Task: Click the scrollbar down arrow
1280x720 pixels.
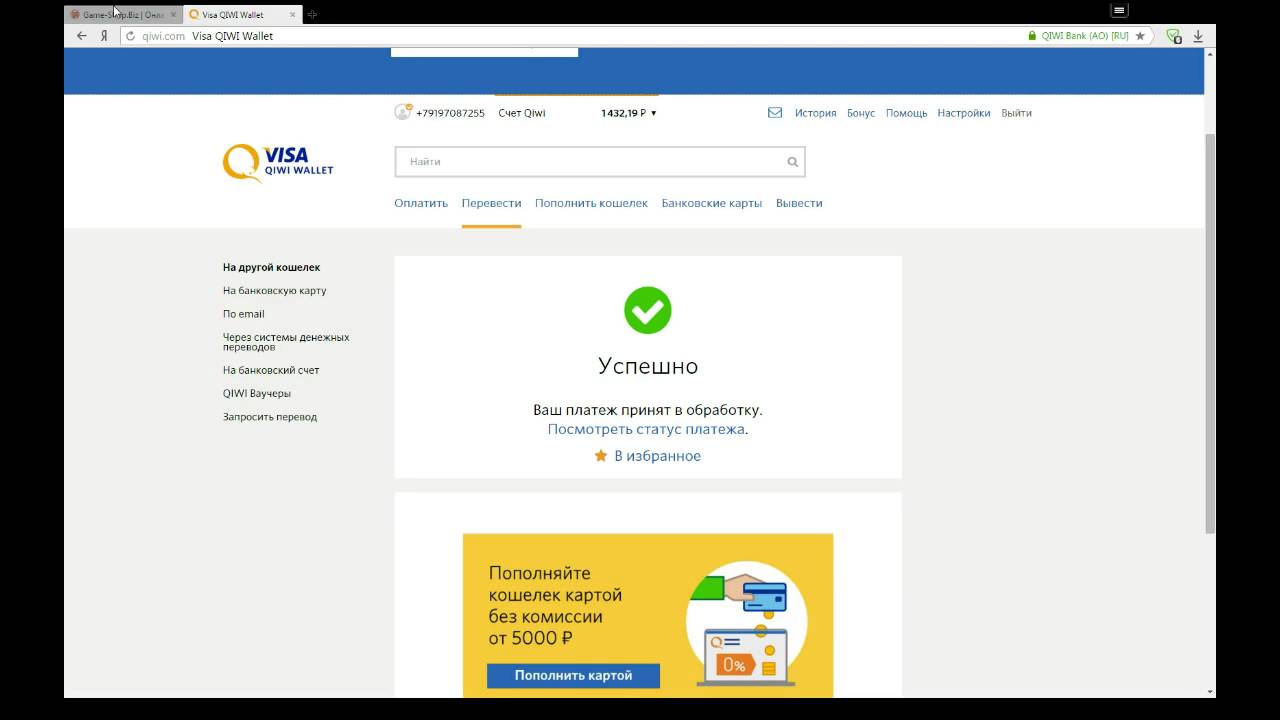Action: 1210,692
